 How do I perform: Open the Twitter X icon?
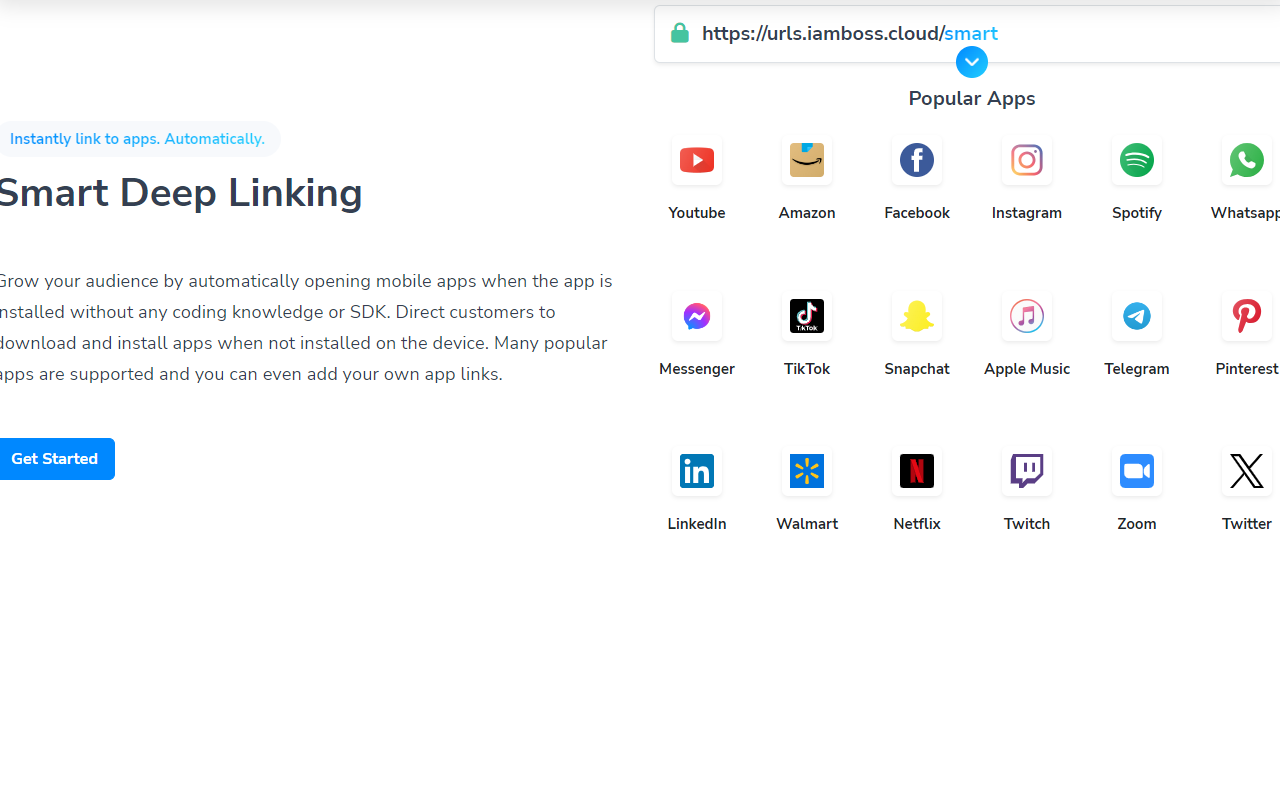1247,471
